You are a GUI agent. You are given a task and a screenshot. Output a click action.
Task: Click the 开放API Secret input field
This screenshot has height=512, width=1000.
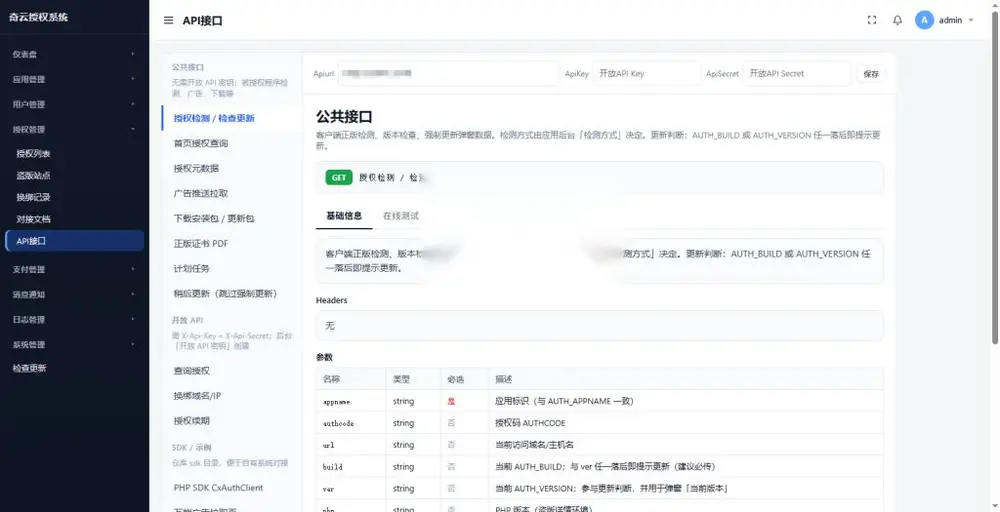[797, 73]
